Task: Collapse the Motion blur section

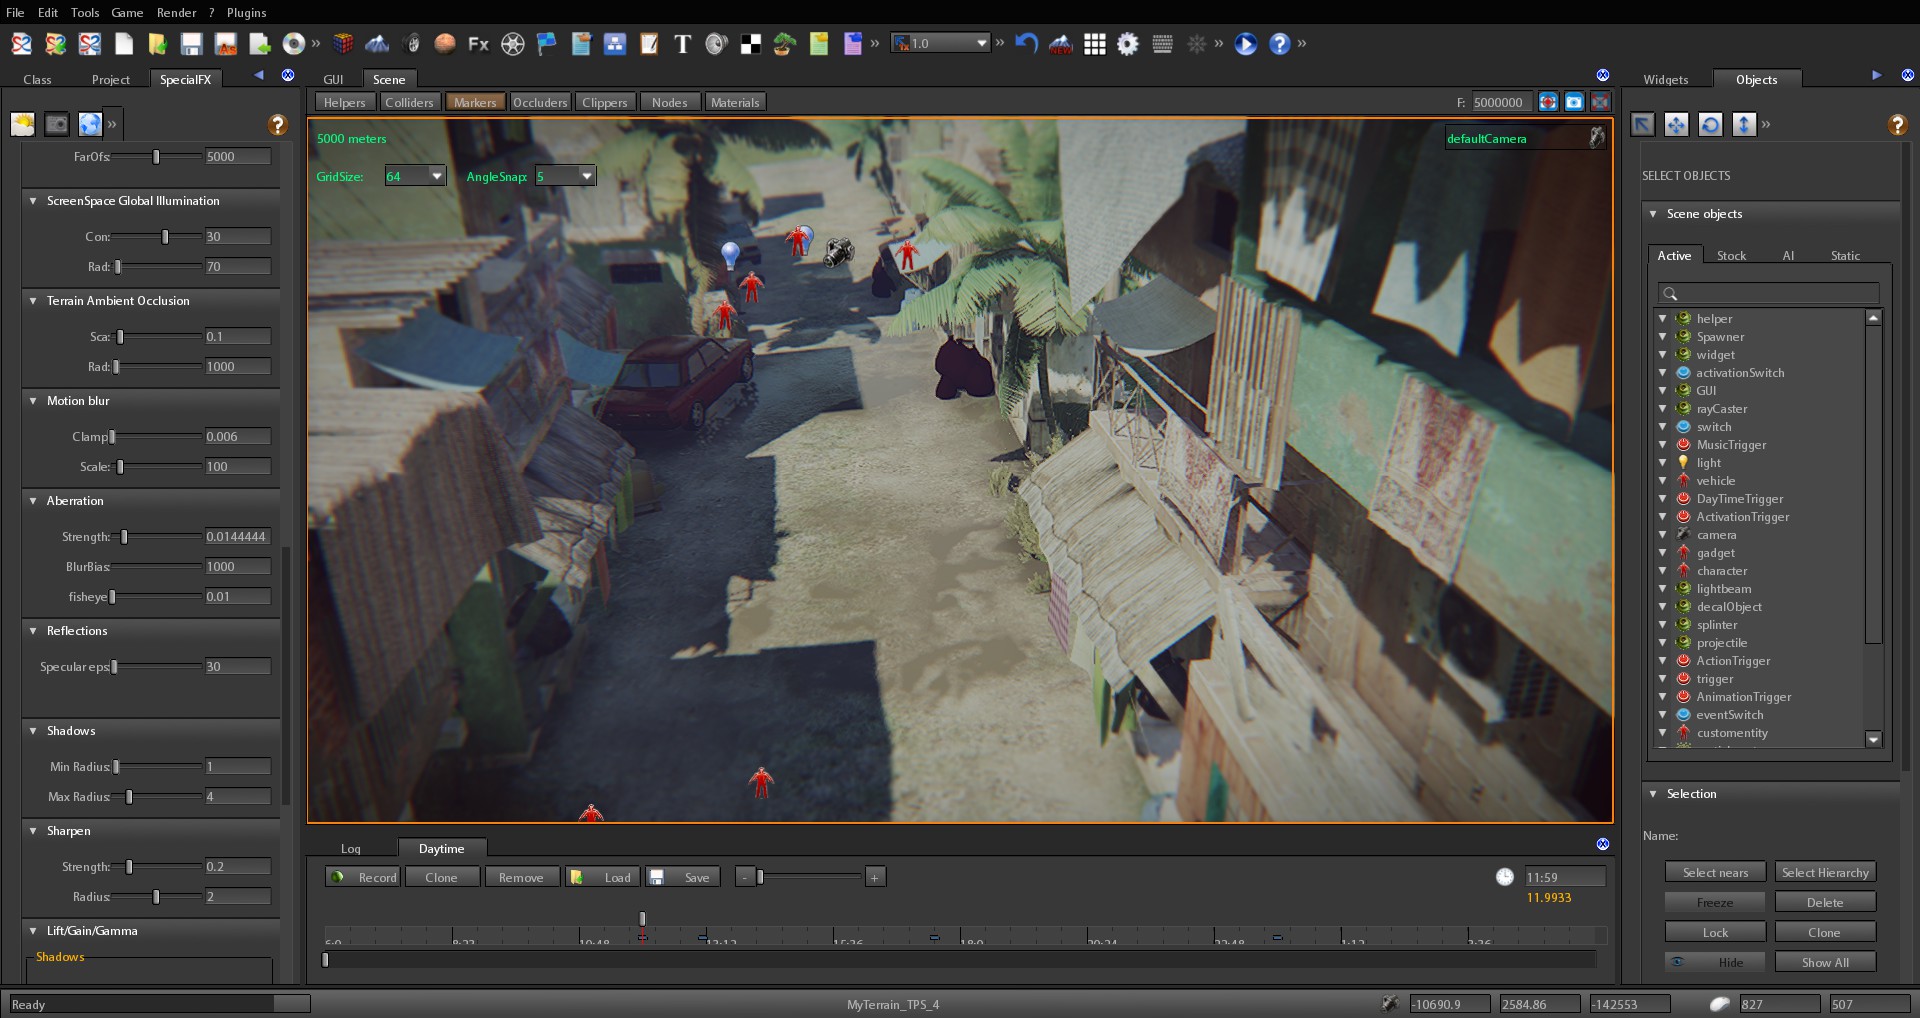Action: [33, 401]
